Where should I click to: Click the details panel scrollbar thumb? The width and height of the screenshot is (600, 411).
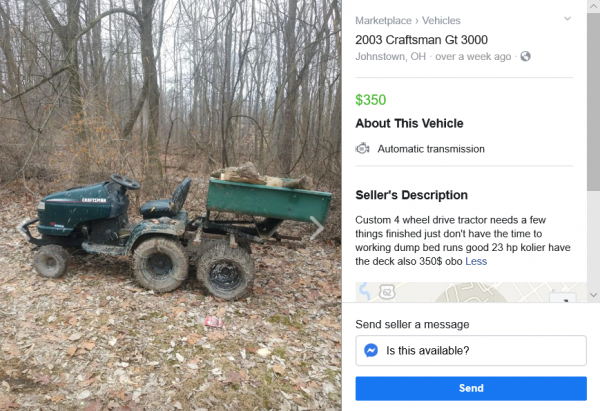(594, 100)
